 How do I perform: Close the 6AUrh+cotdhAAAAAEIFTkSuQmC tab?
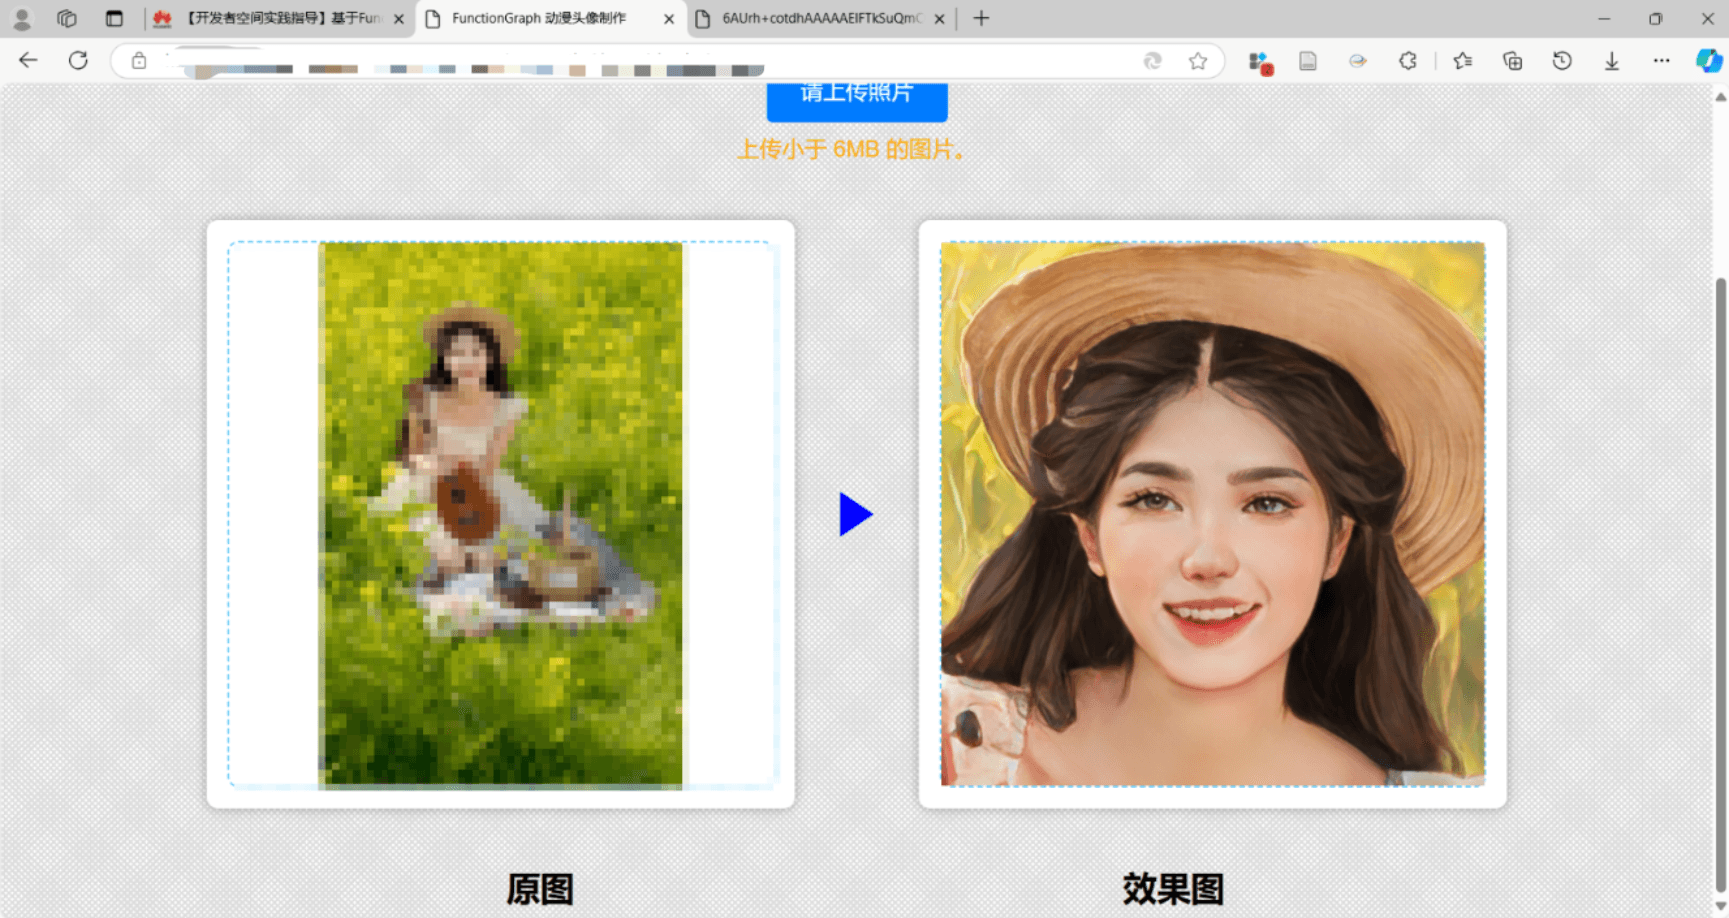tap(939, 19)
